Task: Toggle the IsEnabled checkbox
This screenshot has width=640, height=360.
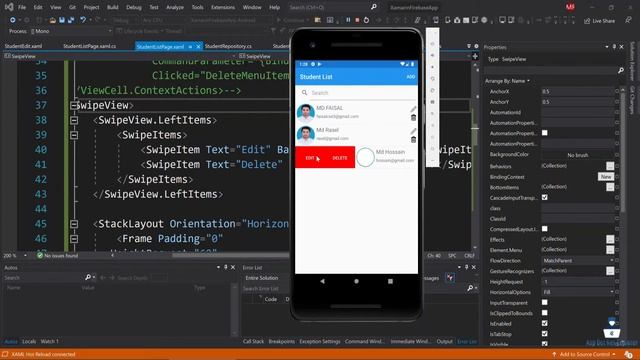Action: coord(544,323)
